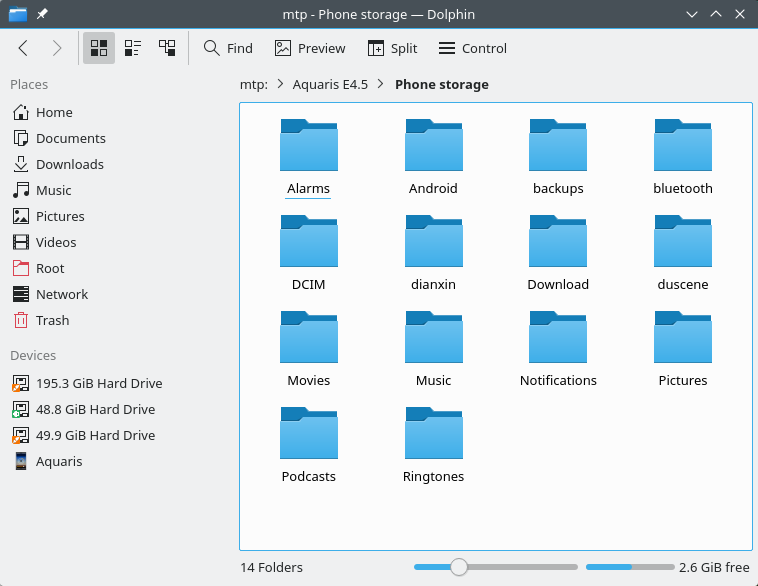The width and height of the screenshot is (758, 586).
Task: Go forward with the Forward arrow
Action: [x=57, y=48]
